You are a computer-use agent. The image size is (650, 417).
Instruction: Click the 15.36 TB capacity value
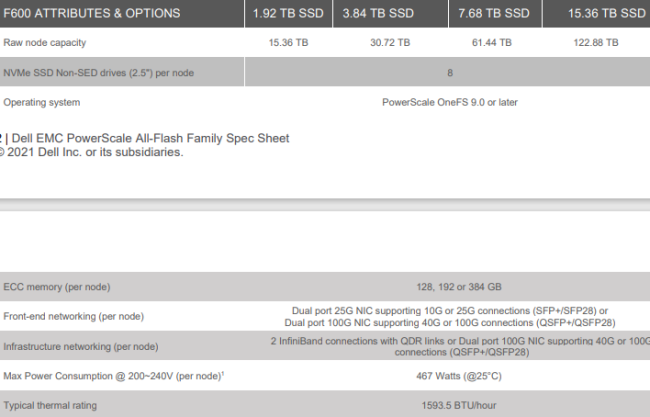click(x=289, y=43)
